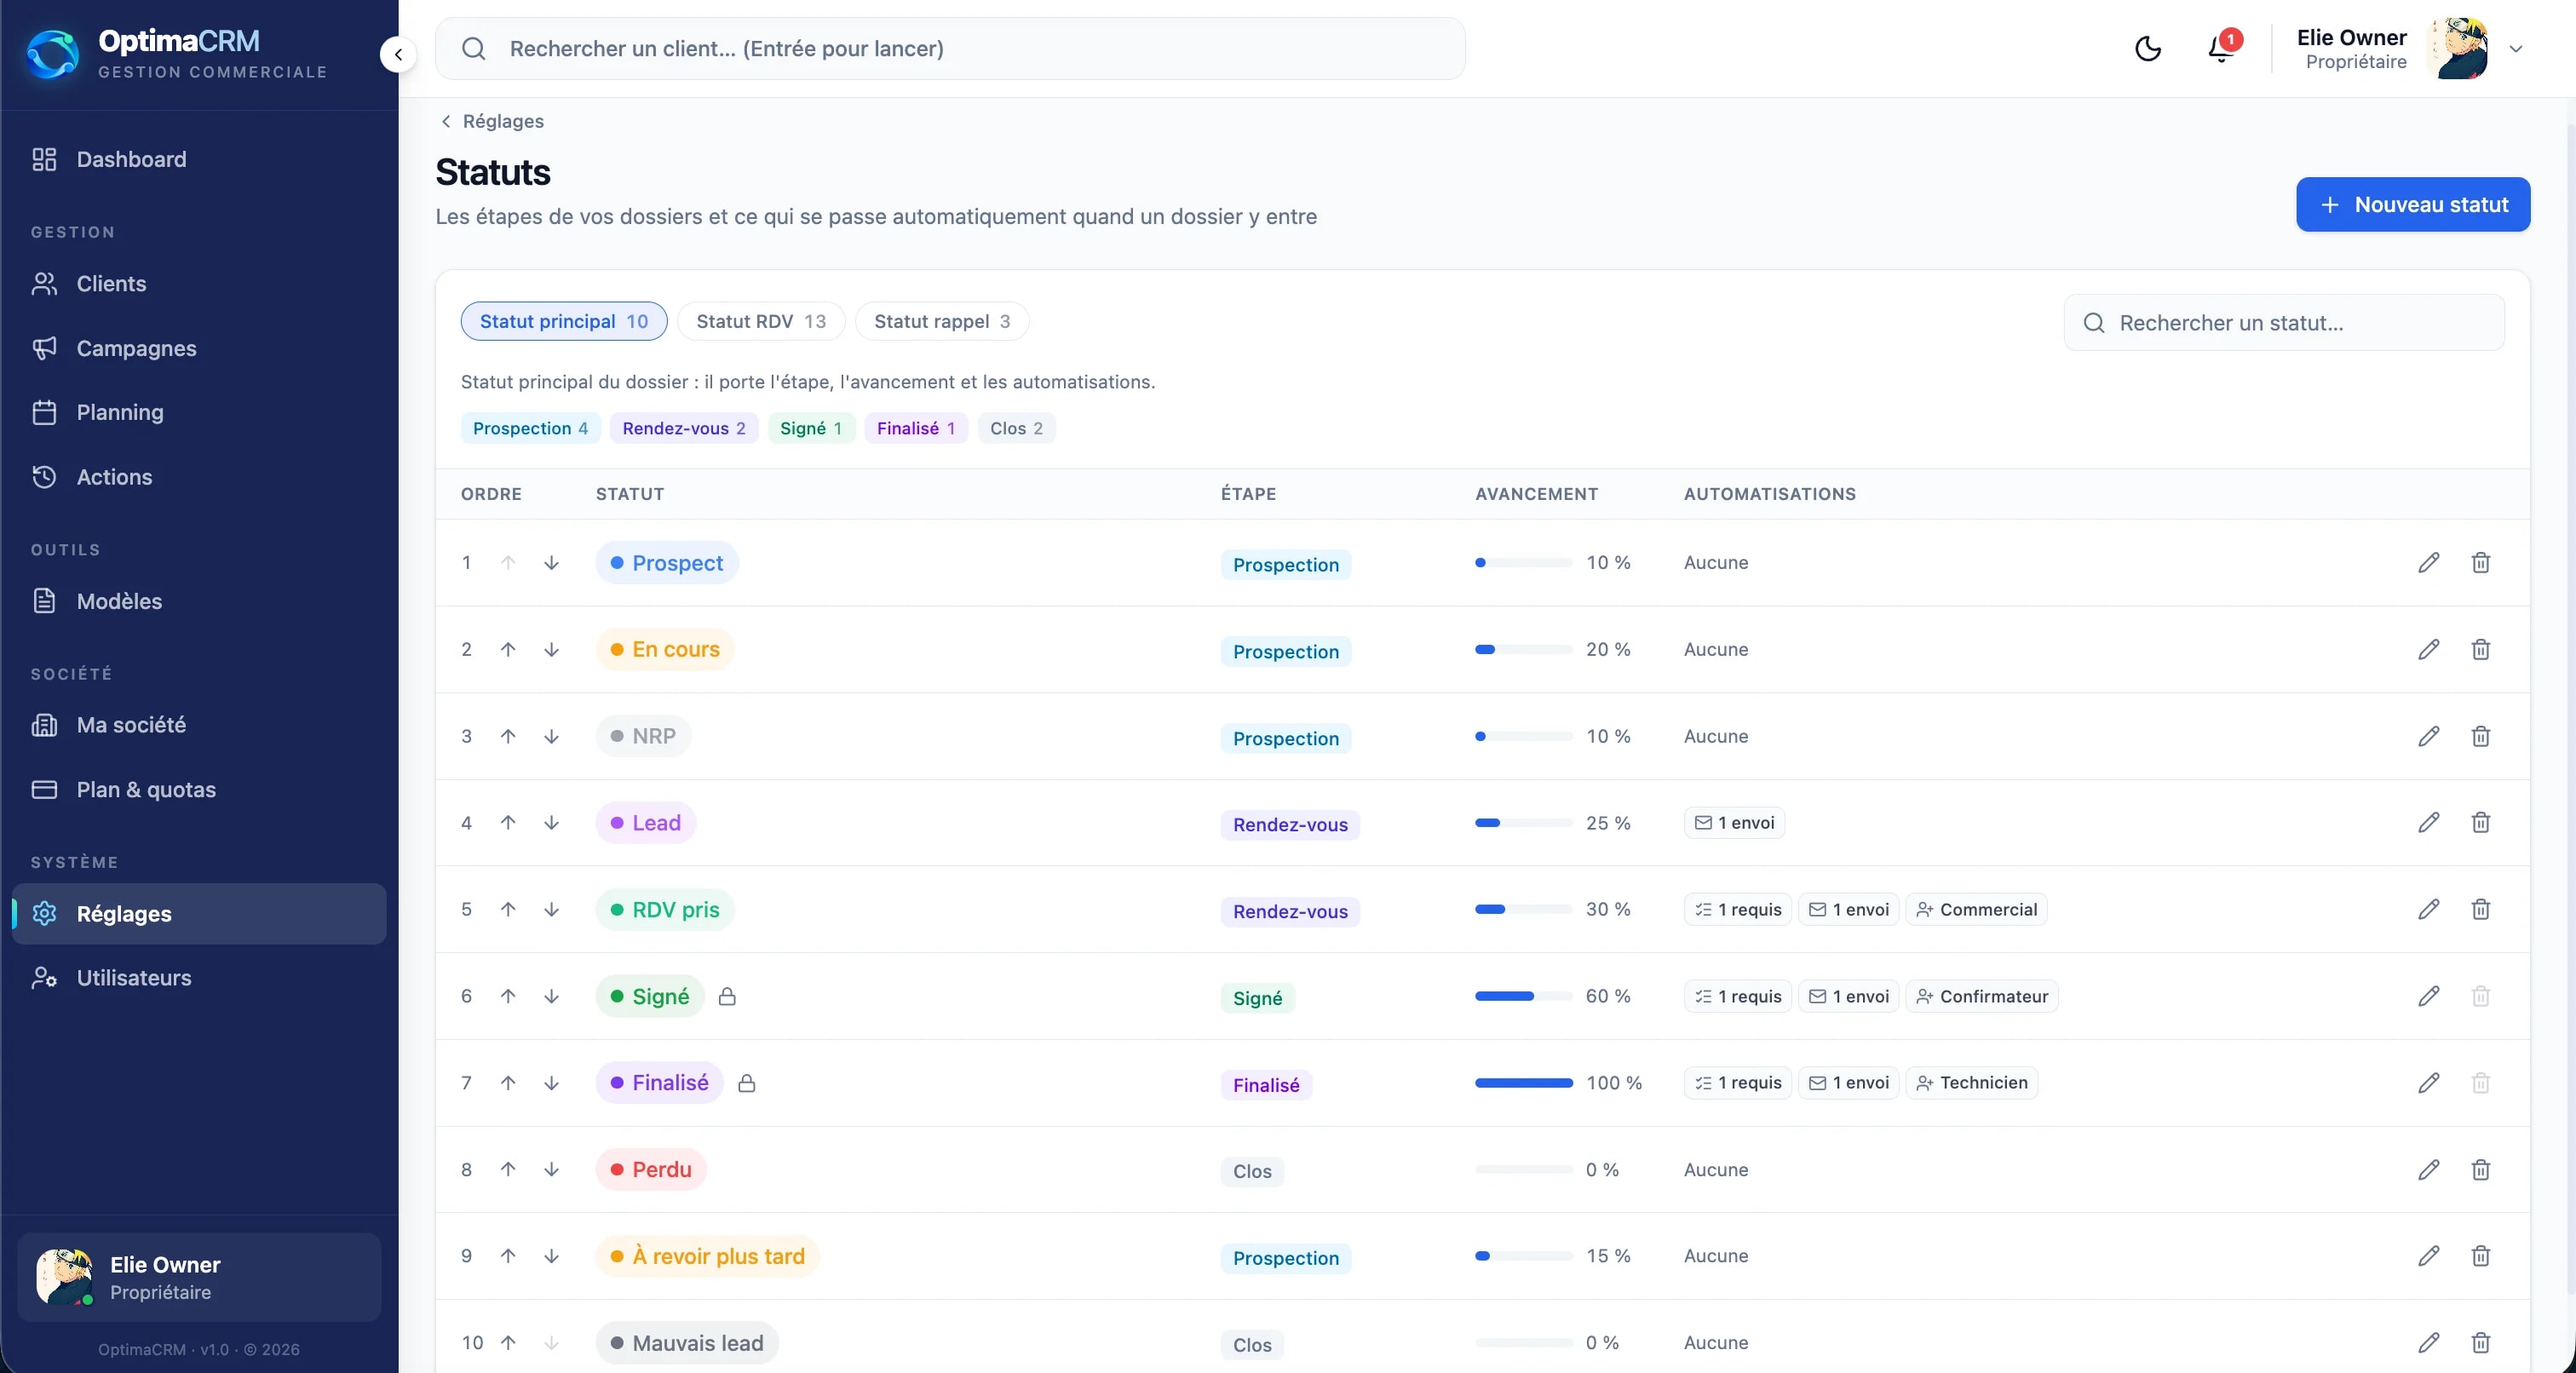Open Dashboard in the sidebar
The height and width of the screenshot is (1373, 2576).
pyautogui.click(x=199, y=159)
